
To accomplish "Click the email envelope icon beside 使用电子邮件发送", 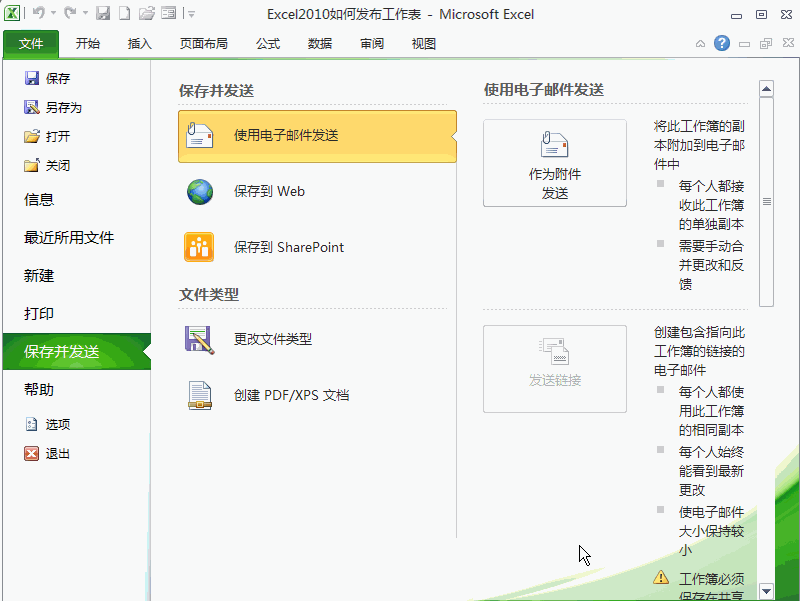I will click(x=199, y=135).
